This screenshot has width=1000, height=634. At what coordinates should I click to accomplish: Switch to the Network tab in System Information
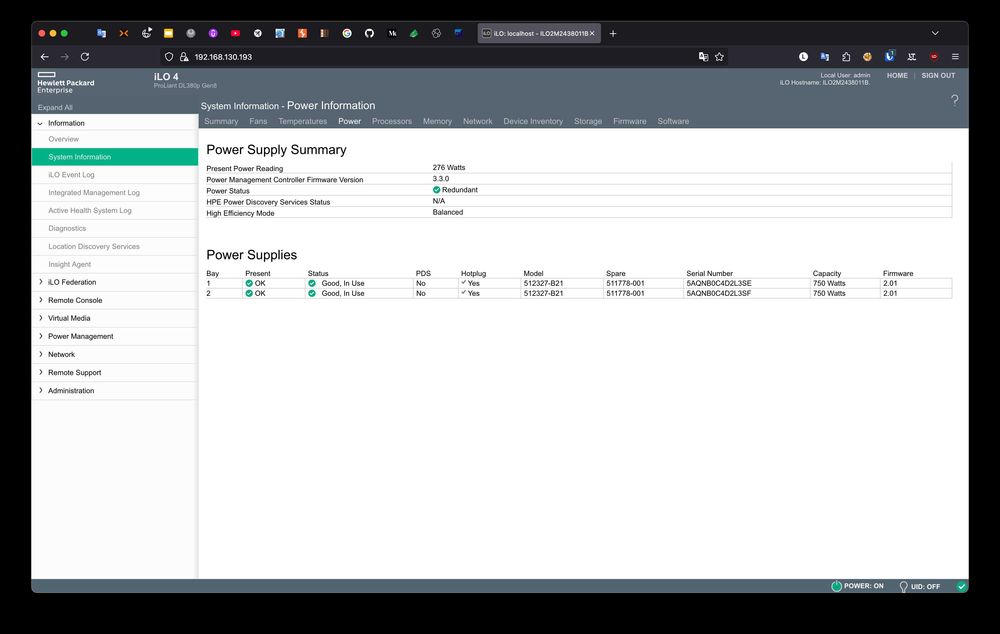(478, 121)
